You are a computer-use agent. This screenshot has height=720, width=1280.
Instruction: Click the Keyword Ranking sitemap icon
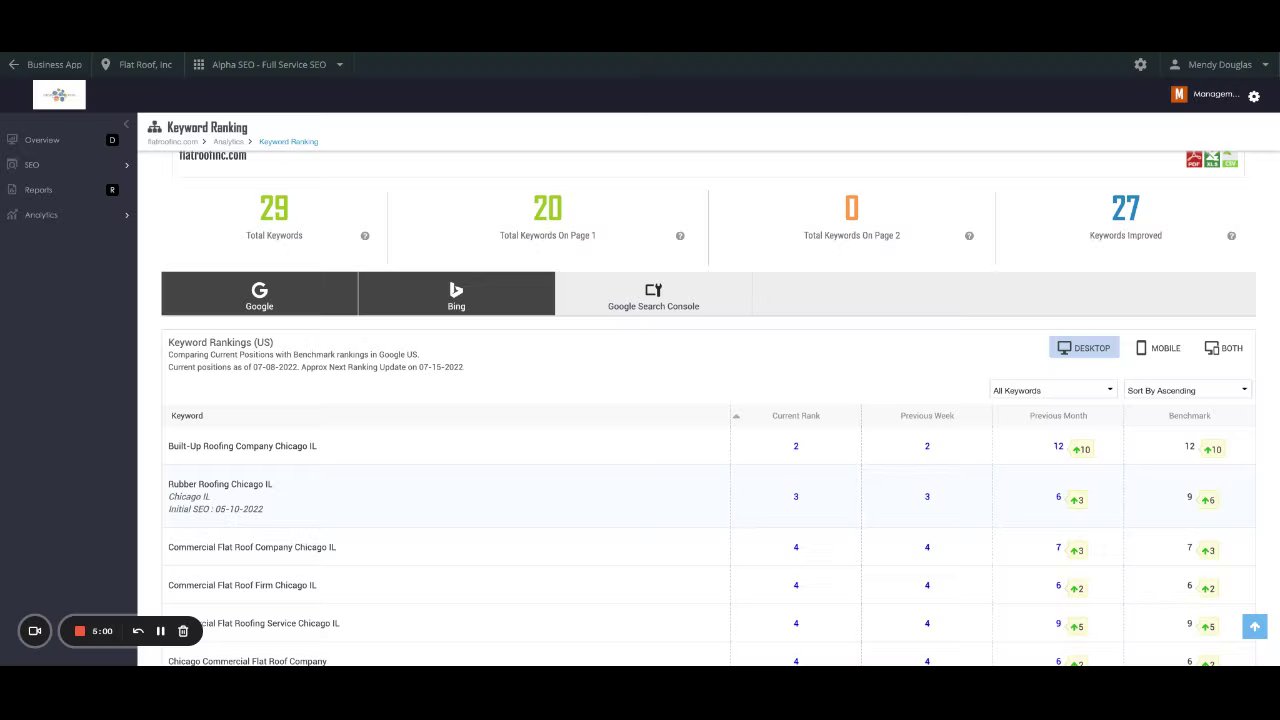click(155, 127)
